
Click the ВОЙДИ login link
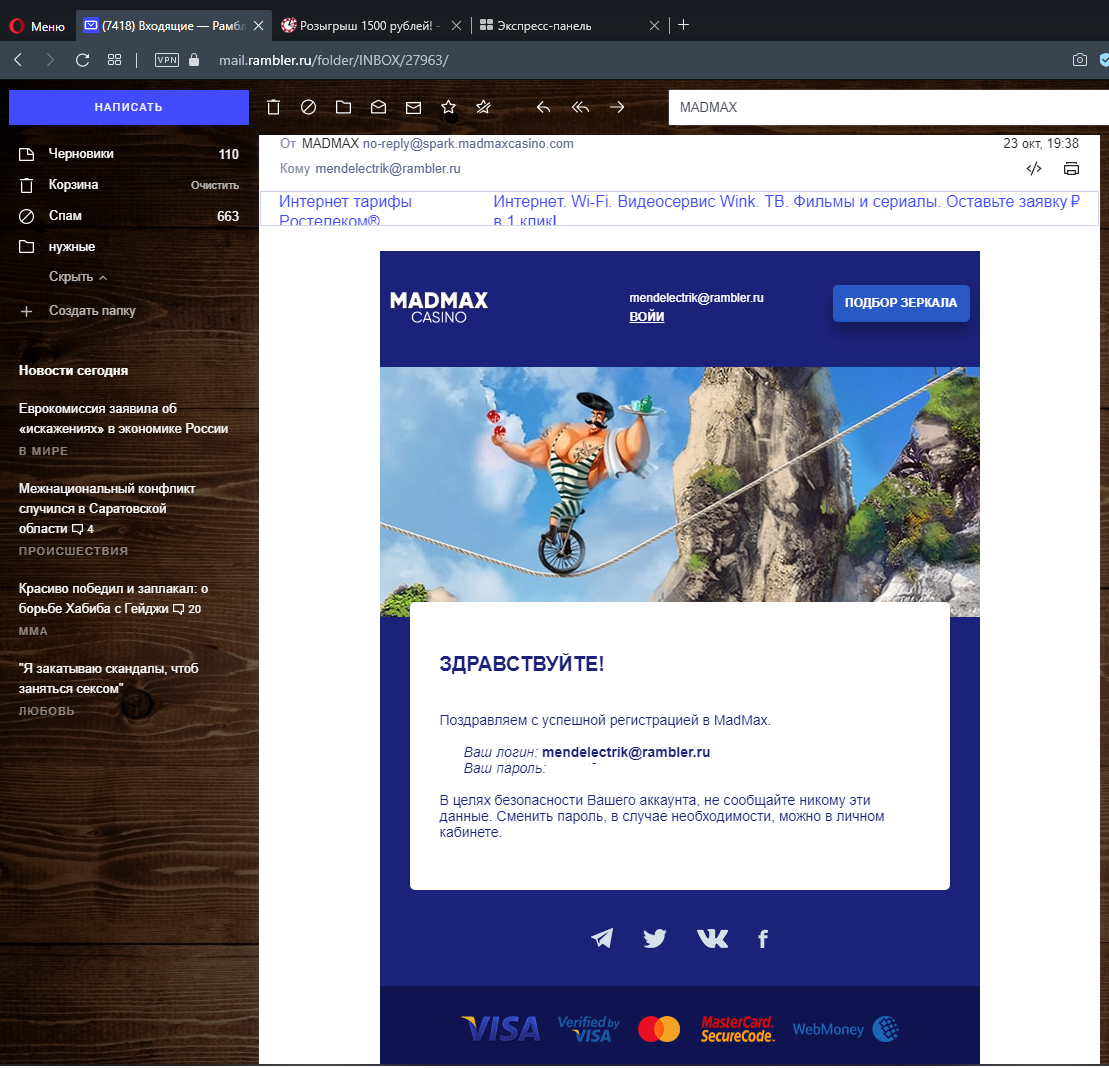point(646,317)
